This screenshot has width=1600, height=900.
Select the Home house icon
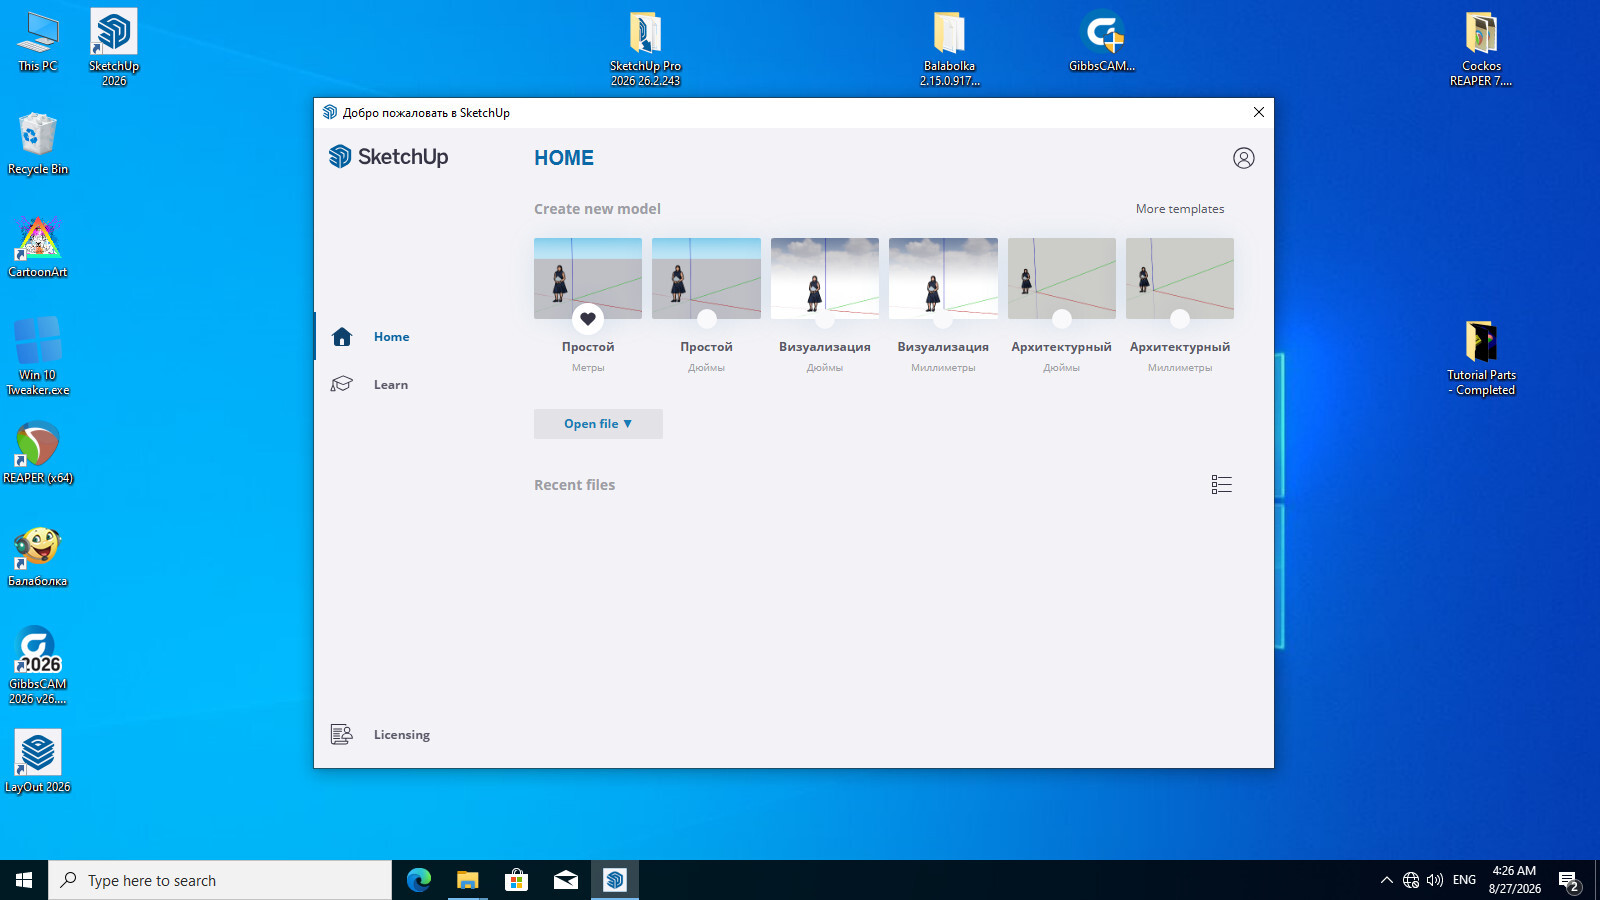pos(342,337)
